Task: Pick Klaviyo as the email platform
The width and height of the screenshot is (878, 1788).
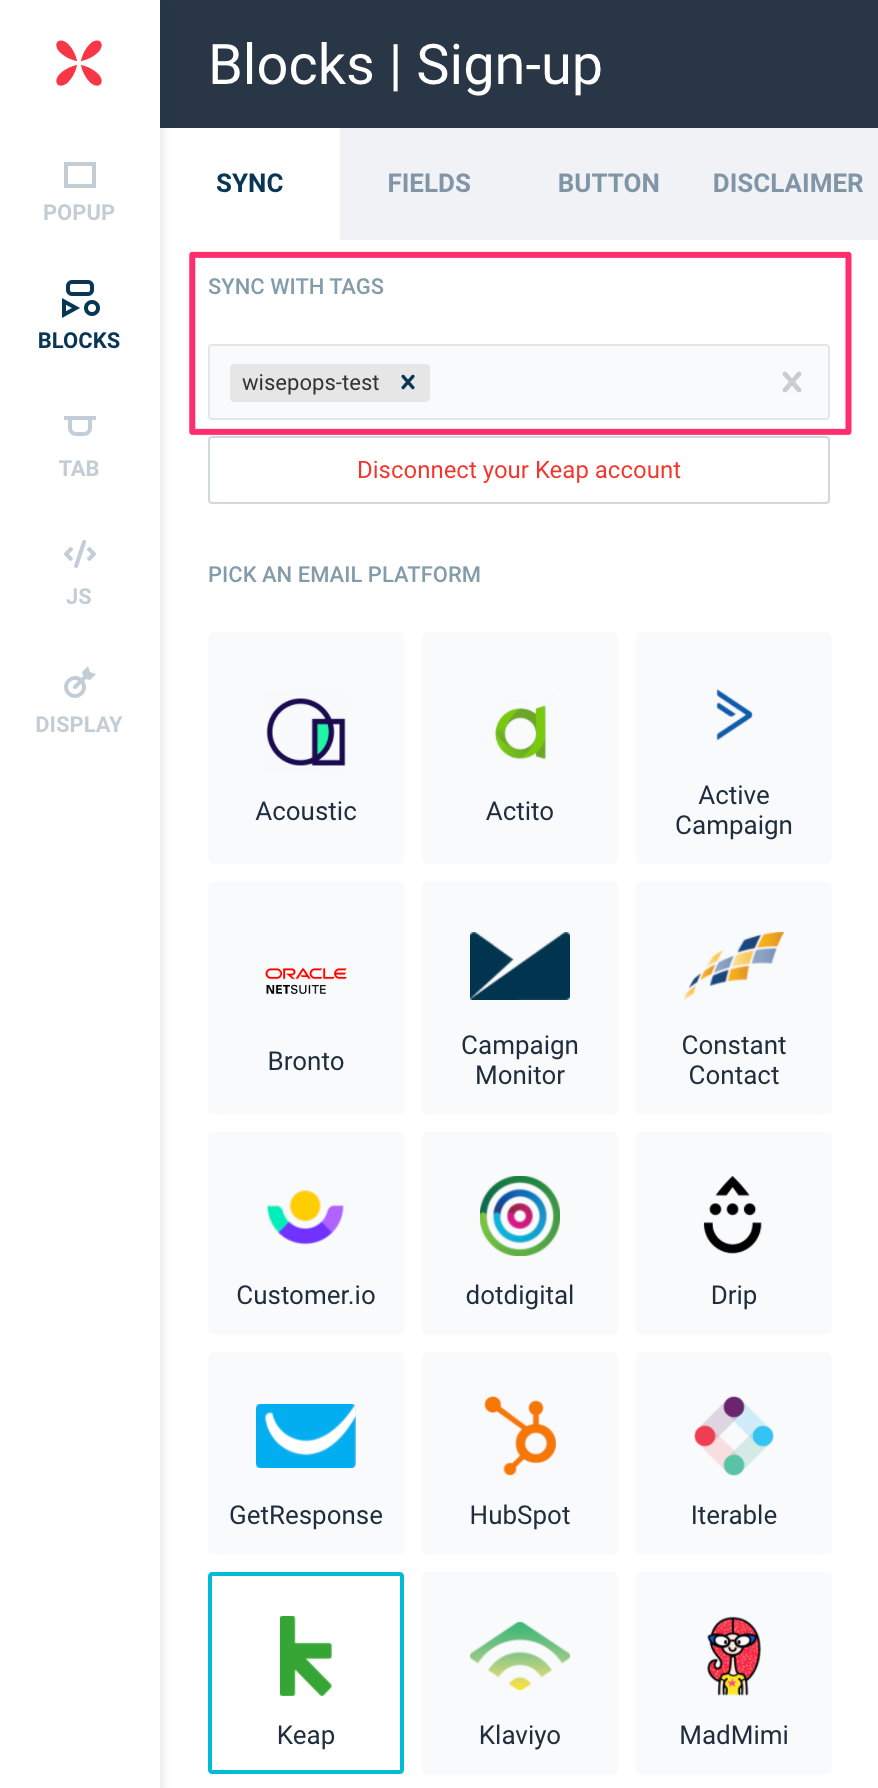Action: (x=520, y=1672)
